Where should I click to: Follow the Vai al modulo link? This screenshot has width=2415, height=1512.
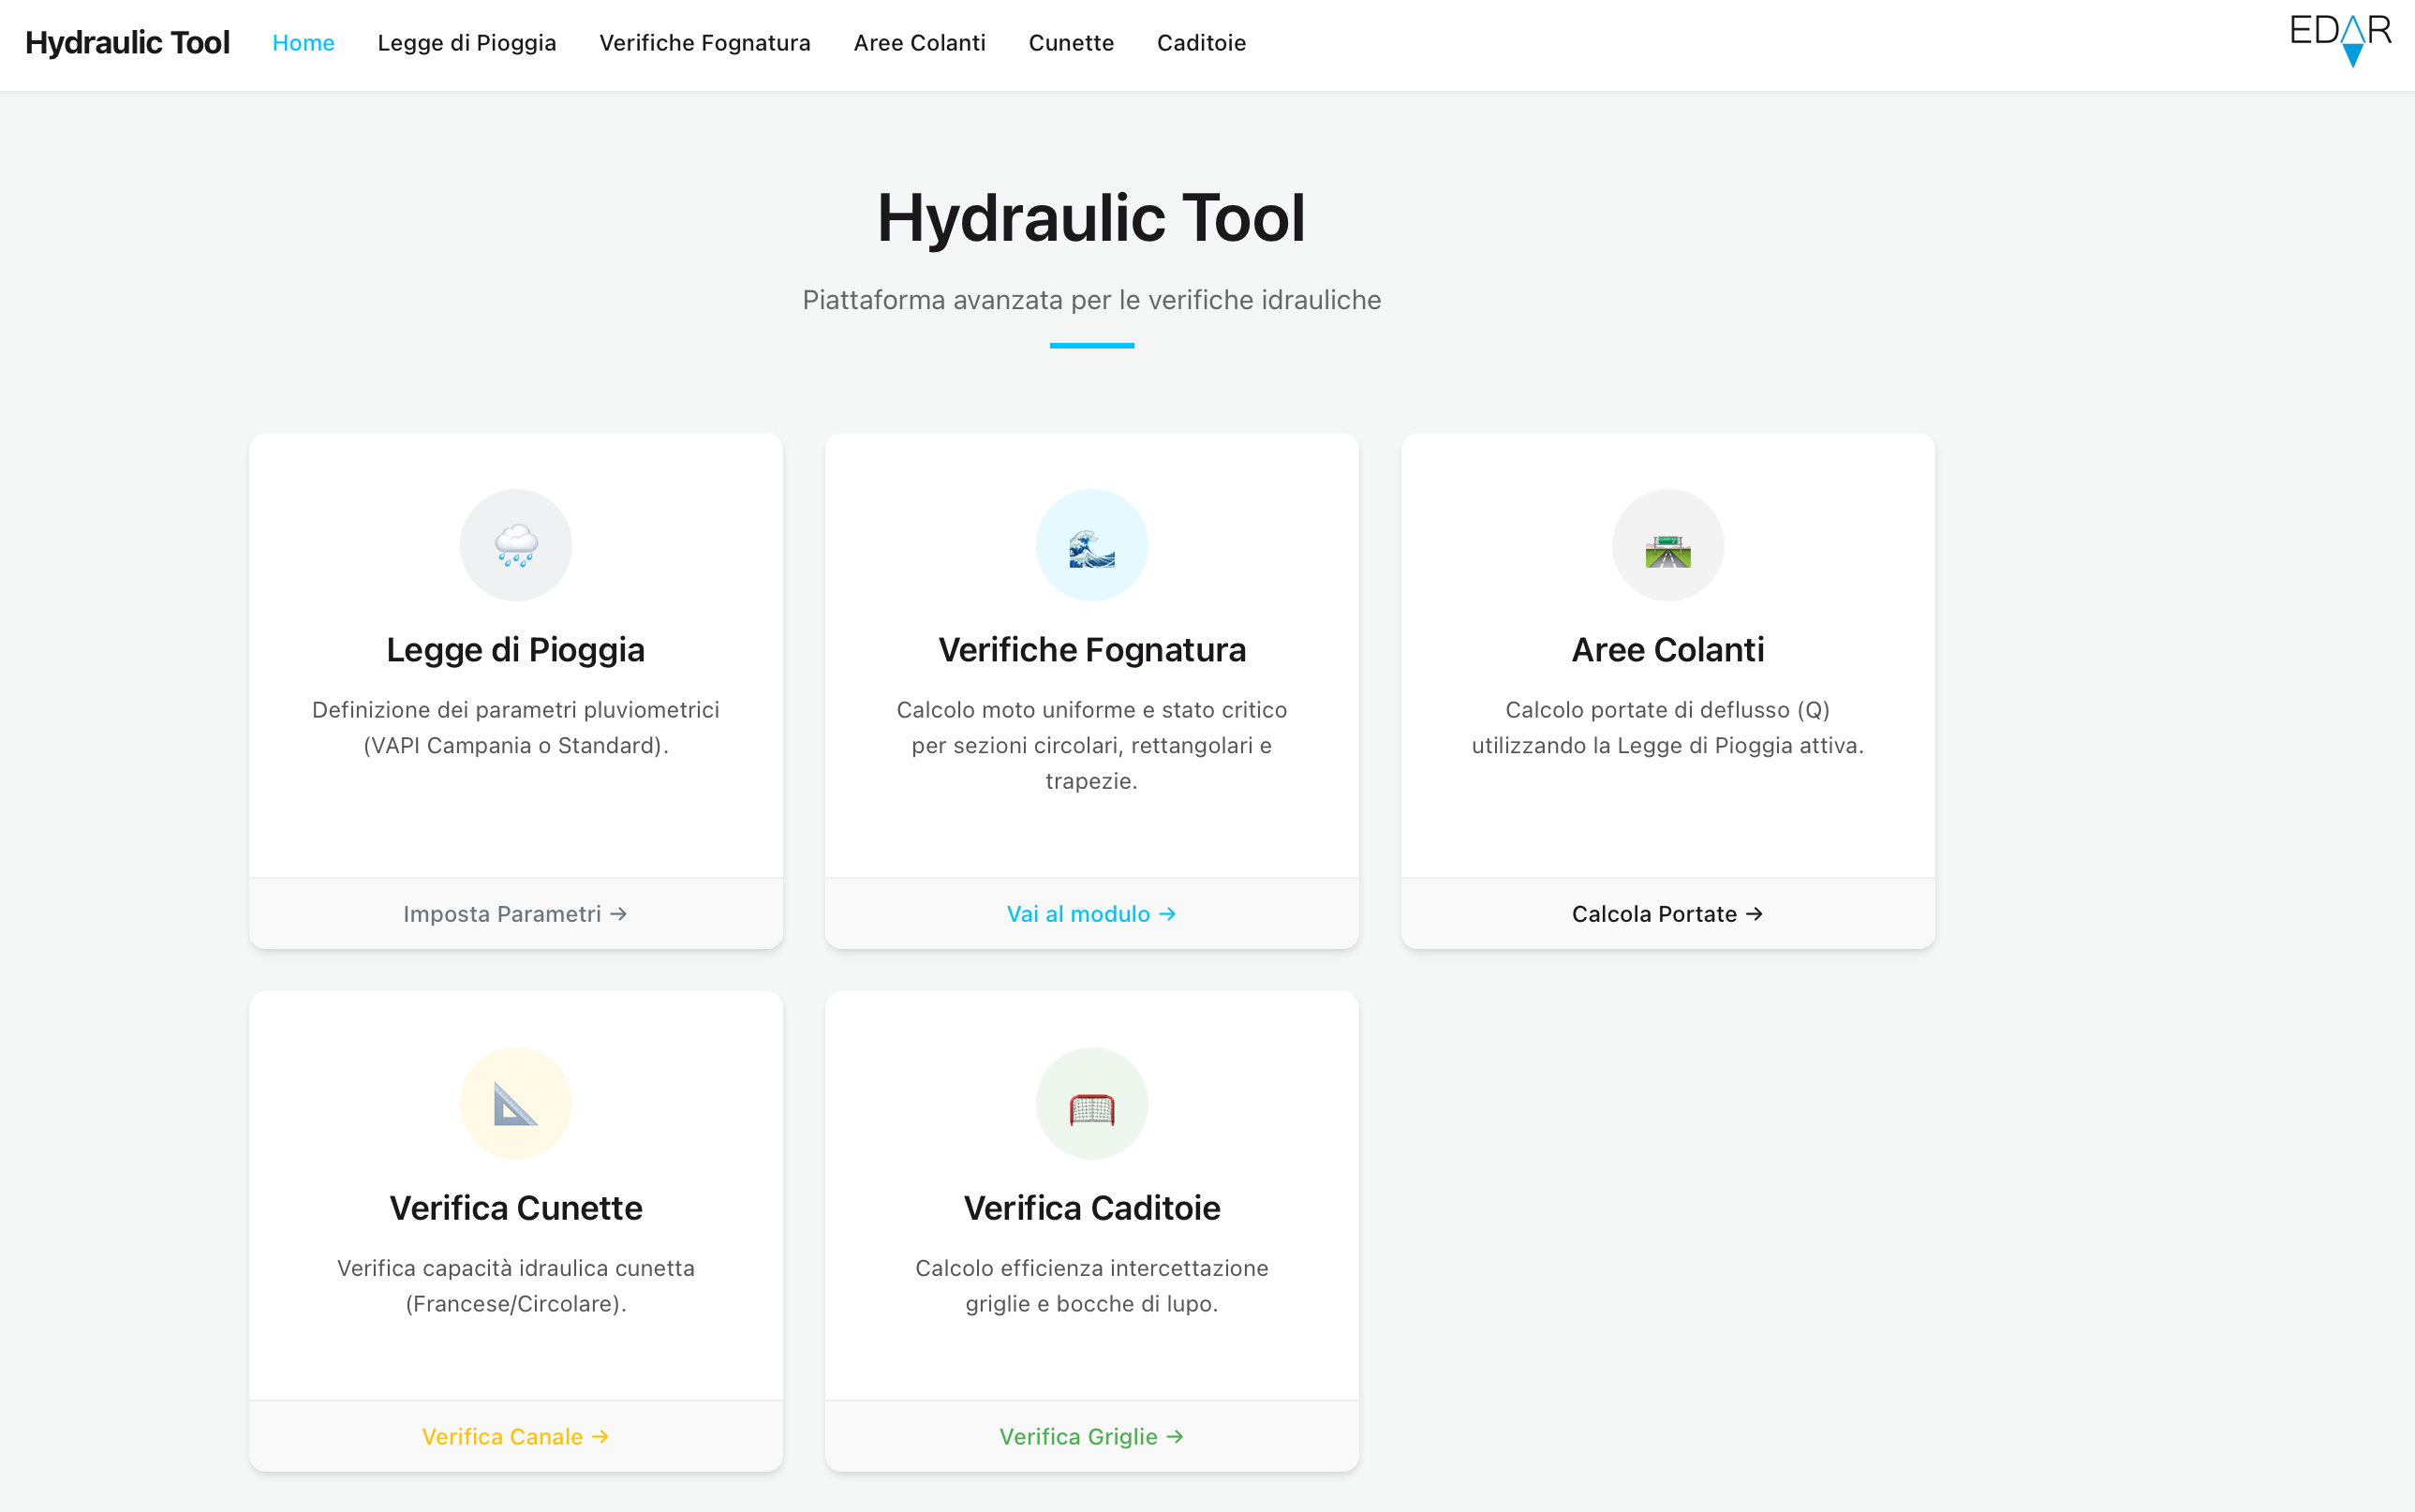coord(1091,914)
